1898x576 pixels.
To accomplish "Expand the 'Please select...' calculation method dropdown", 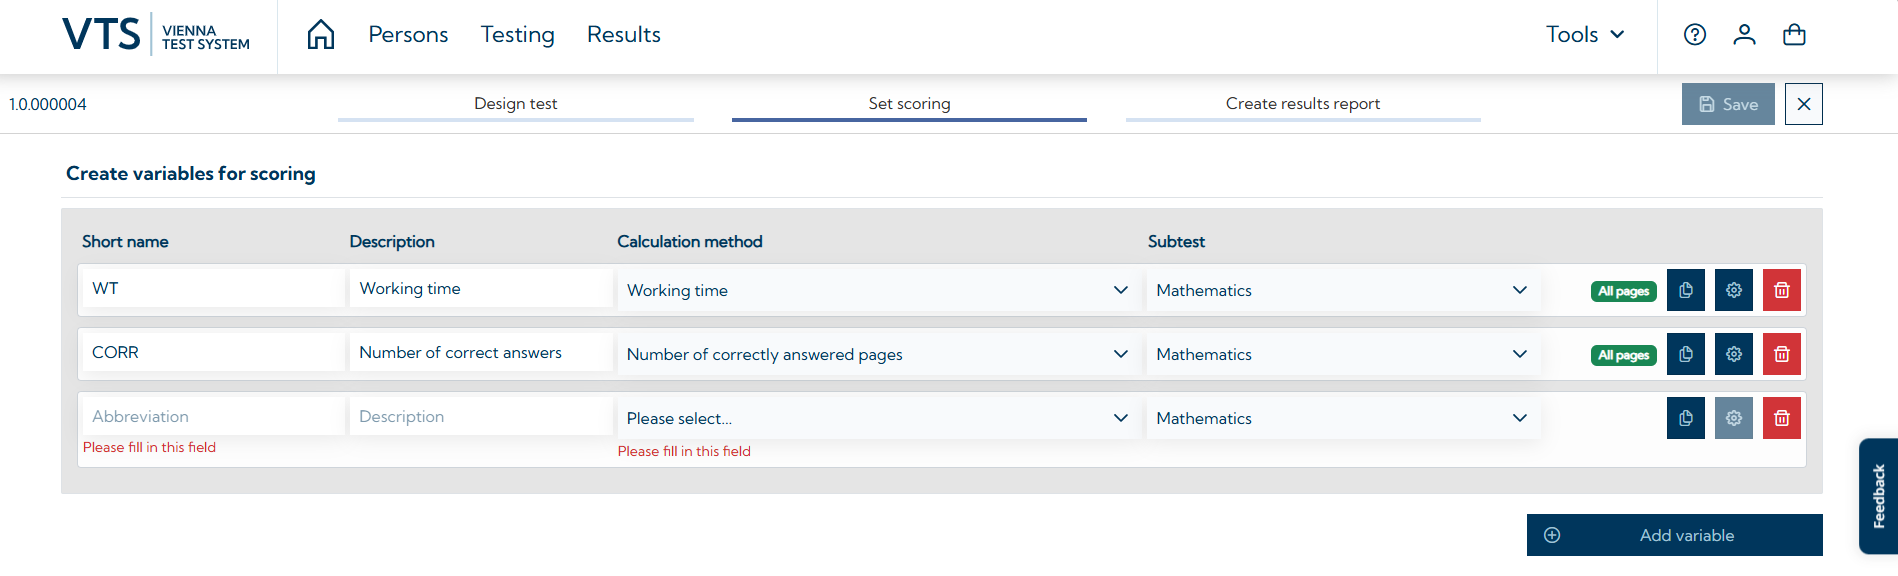I will tap(877, 418).
